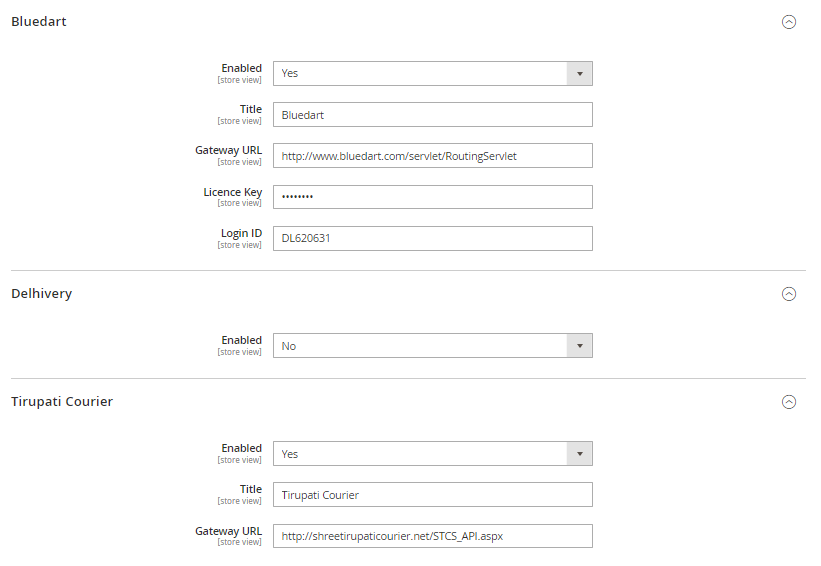Collapse the Bluedart section circle icon
Image resolution: width=821 pixels, height=566 pixels.
click(x=789, y=22)
